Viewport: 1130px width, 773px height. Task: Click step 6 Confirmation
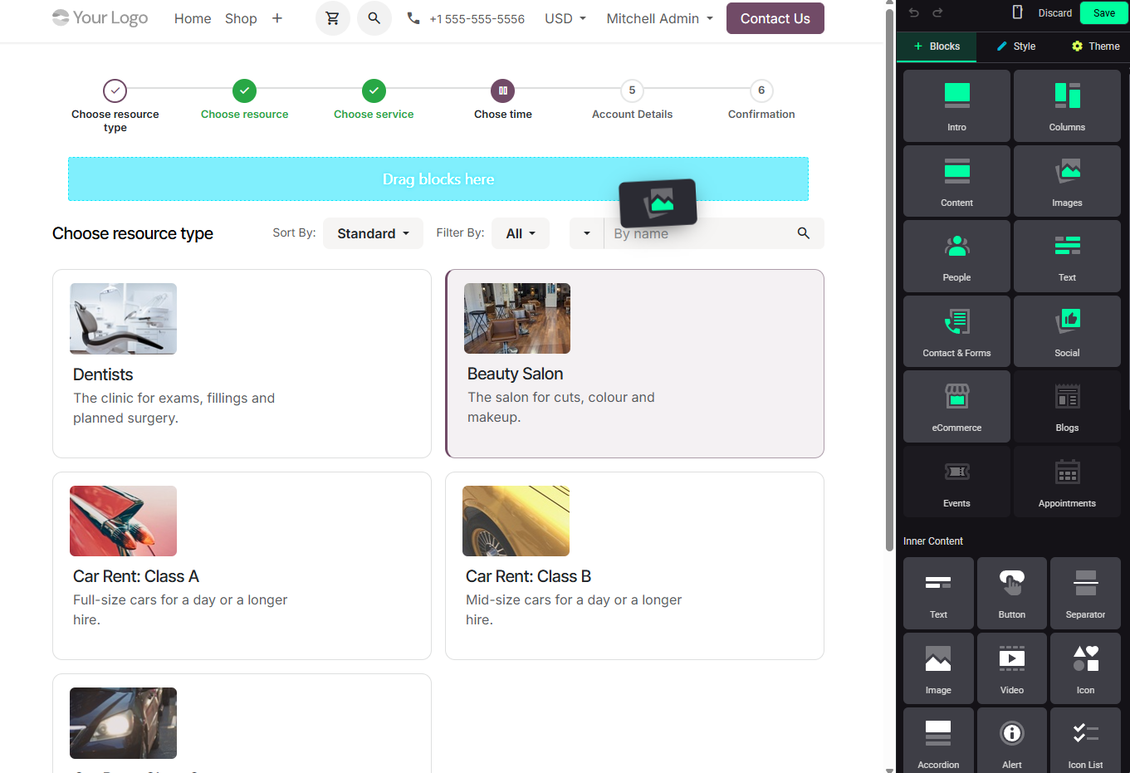click(x=761, y=91)
